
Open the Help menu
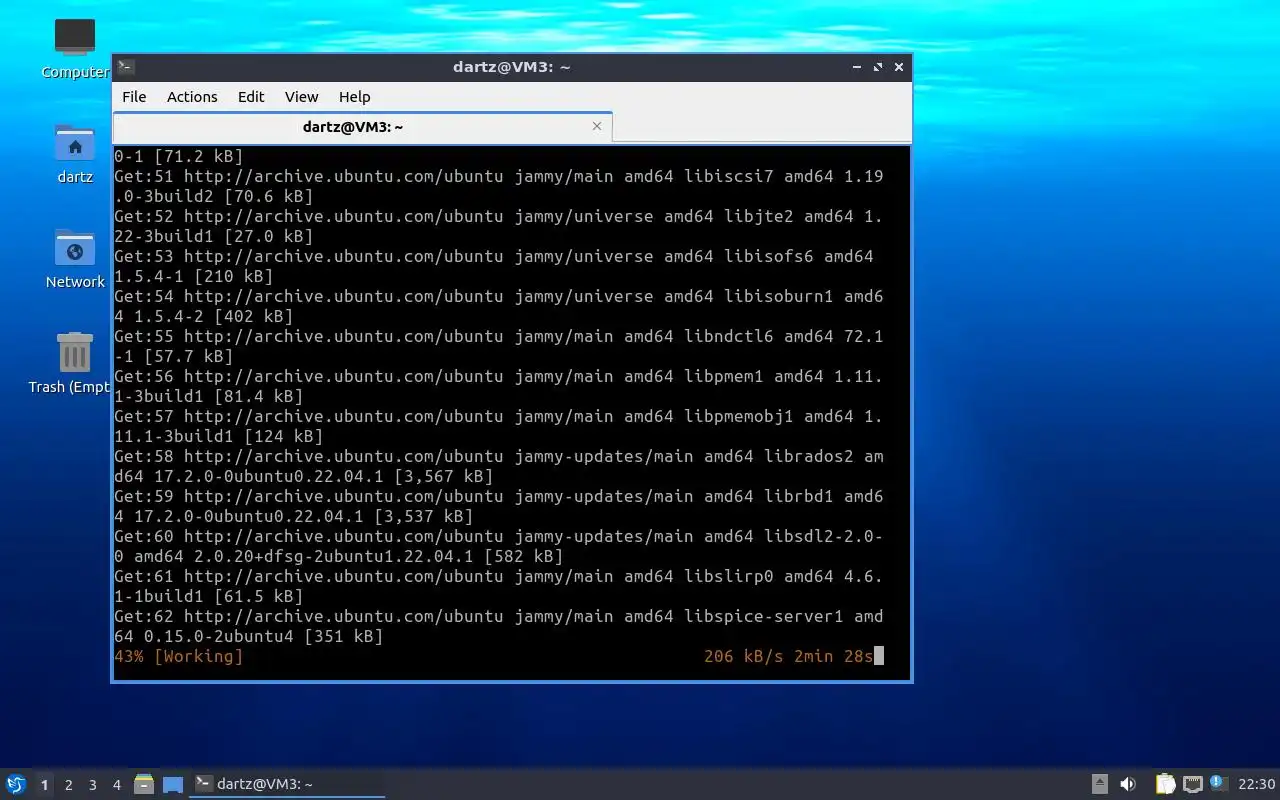(x=355, y=97)
